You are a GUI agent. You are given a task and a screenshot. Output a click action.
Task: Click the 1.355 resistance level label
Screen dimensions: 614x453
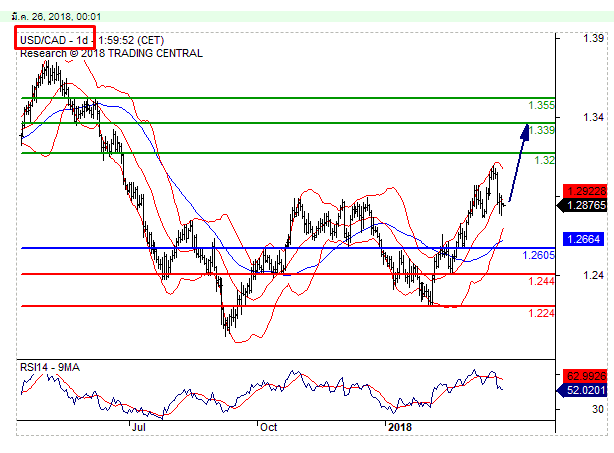click(541, 105)
